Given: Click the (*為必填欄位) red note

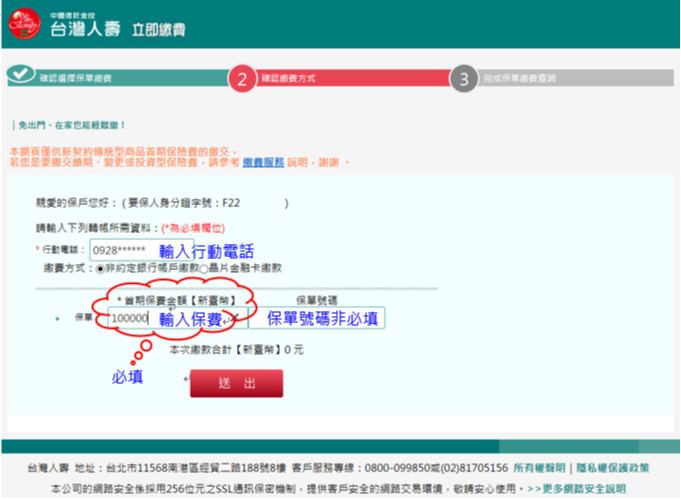Looking at the screenshot, I should [193, 228].
